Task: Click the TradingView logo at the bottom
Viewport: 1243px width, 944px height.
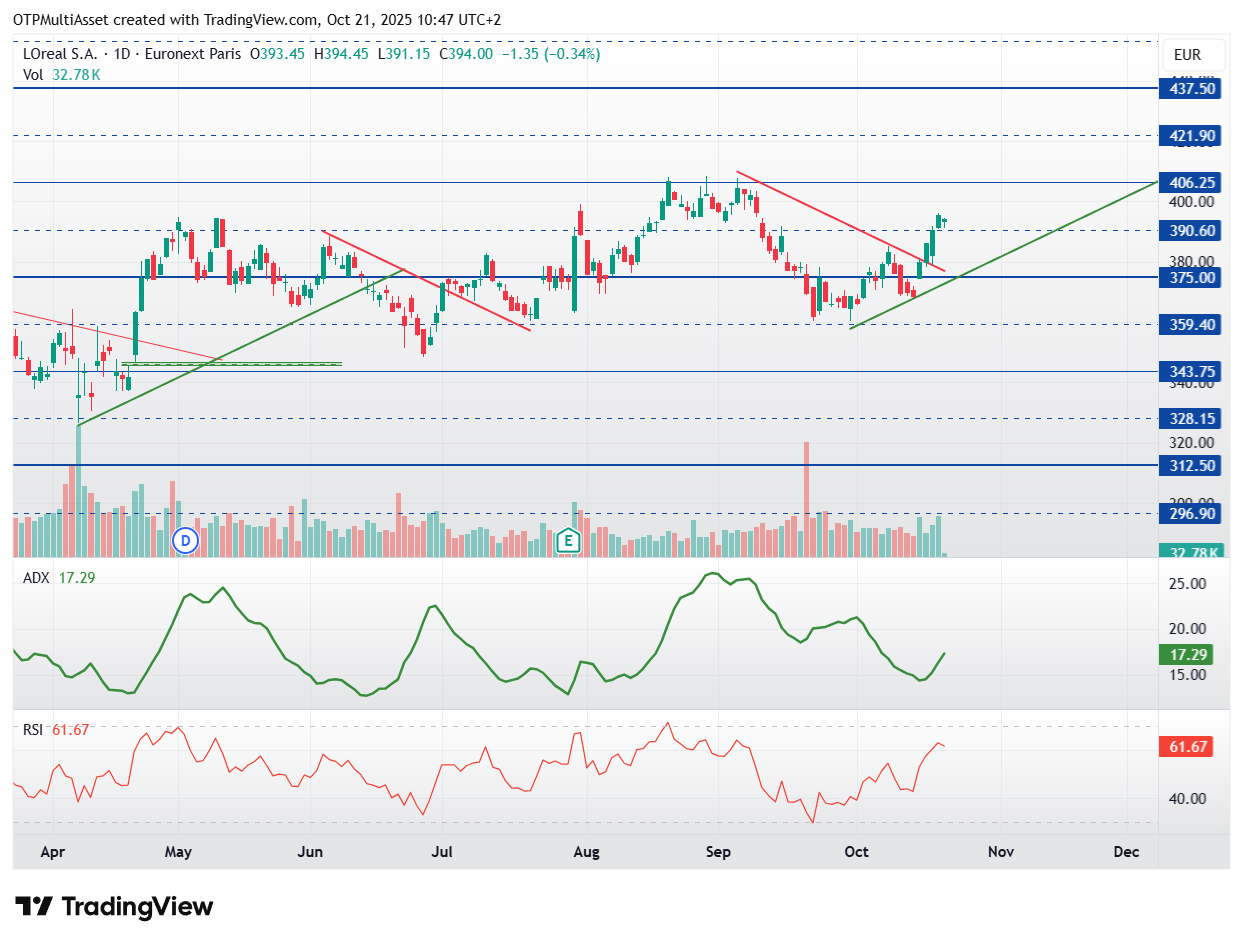Action: (x=115, y=907)
